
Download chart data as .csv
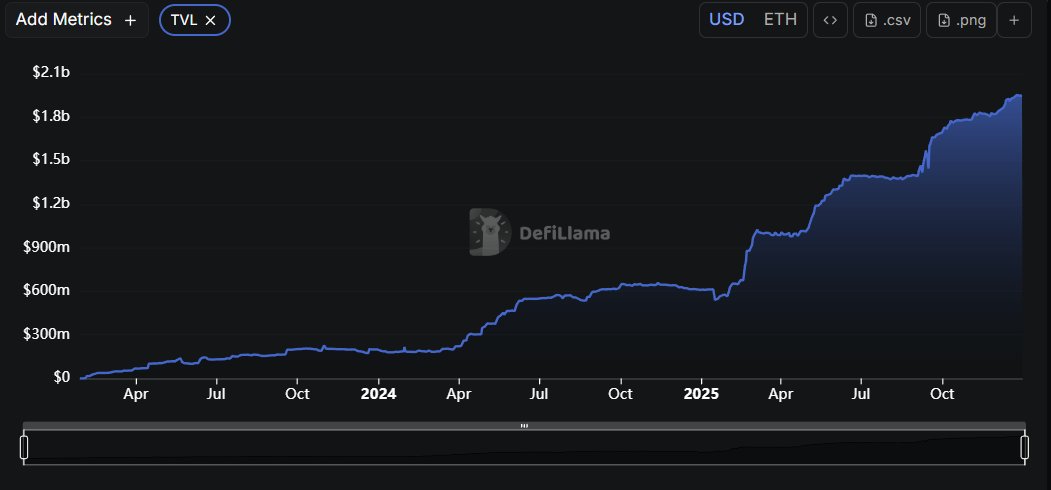coord(887,20)
